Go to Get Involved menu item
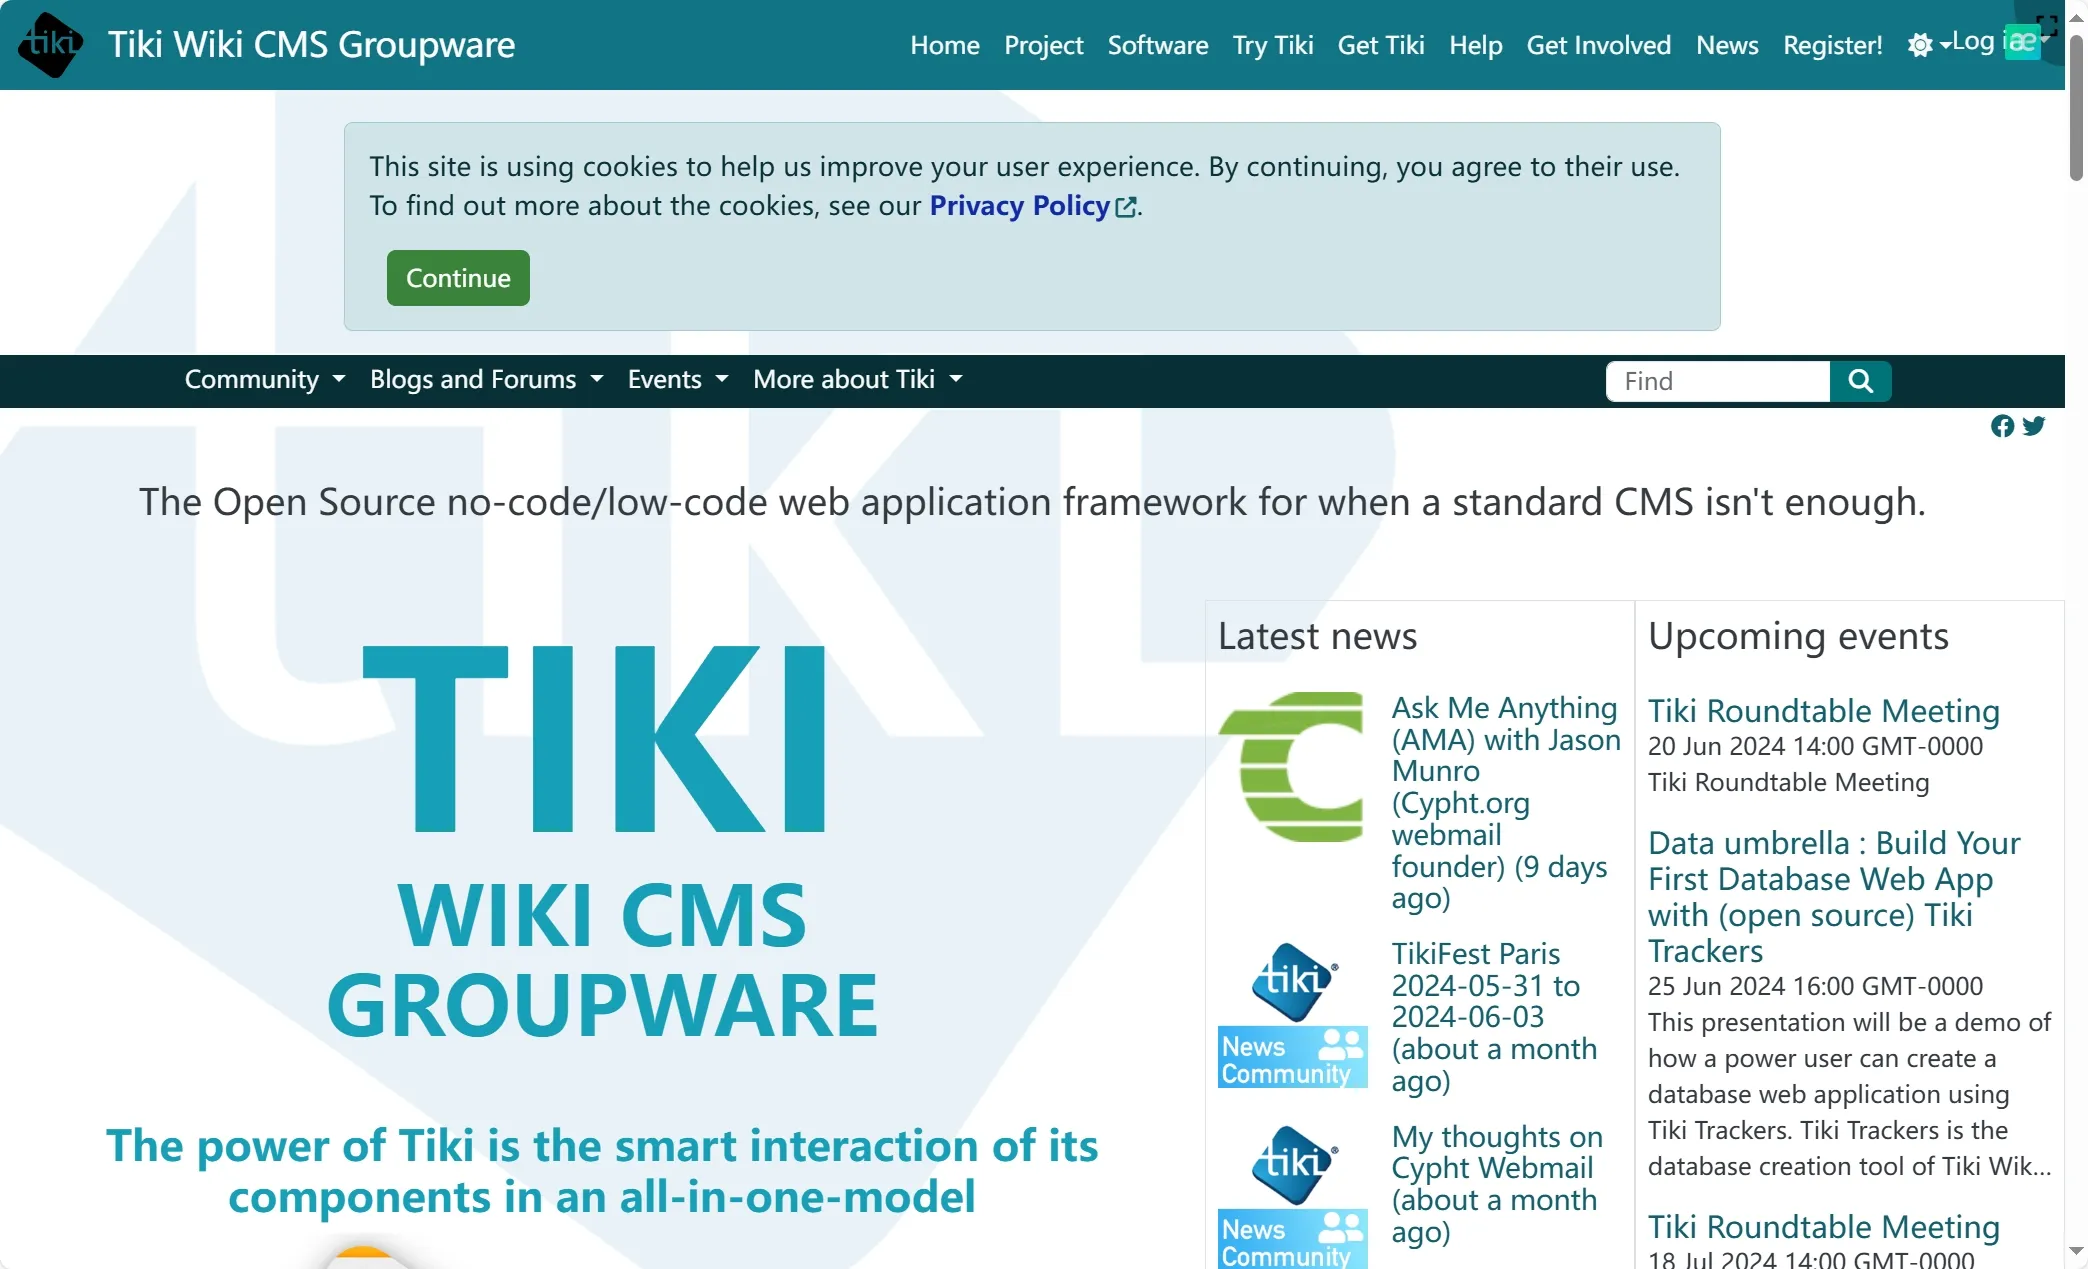2088x1269 pixels. pos(1598,45)
